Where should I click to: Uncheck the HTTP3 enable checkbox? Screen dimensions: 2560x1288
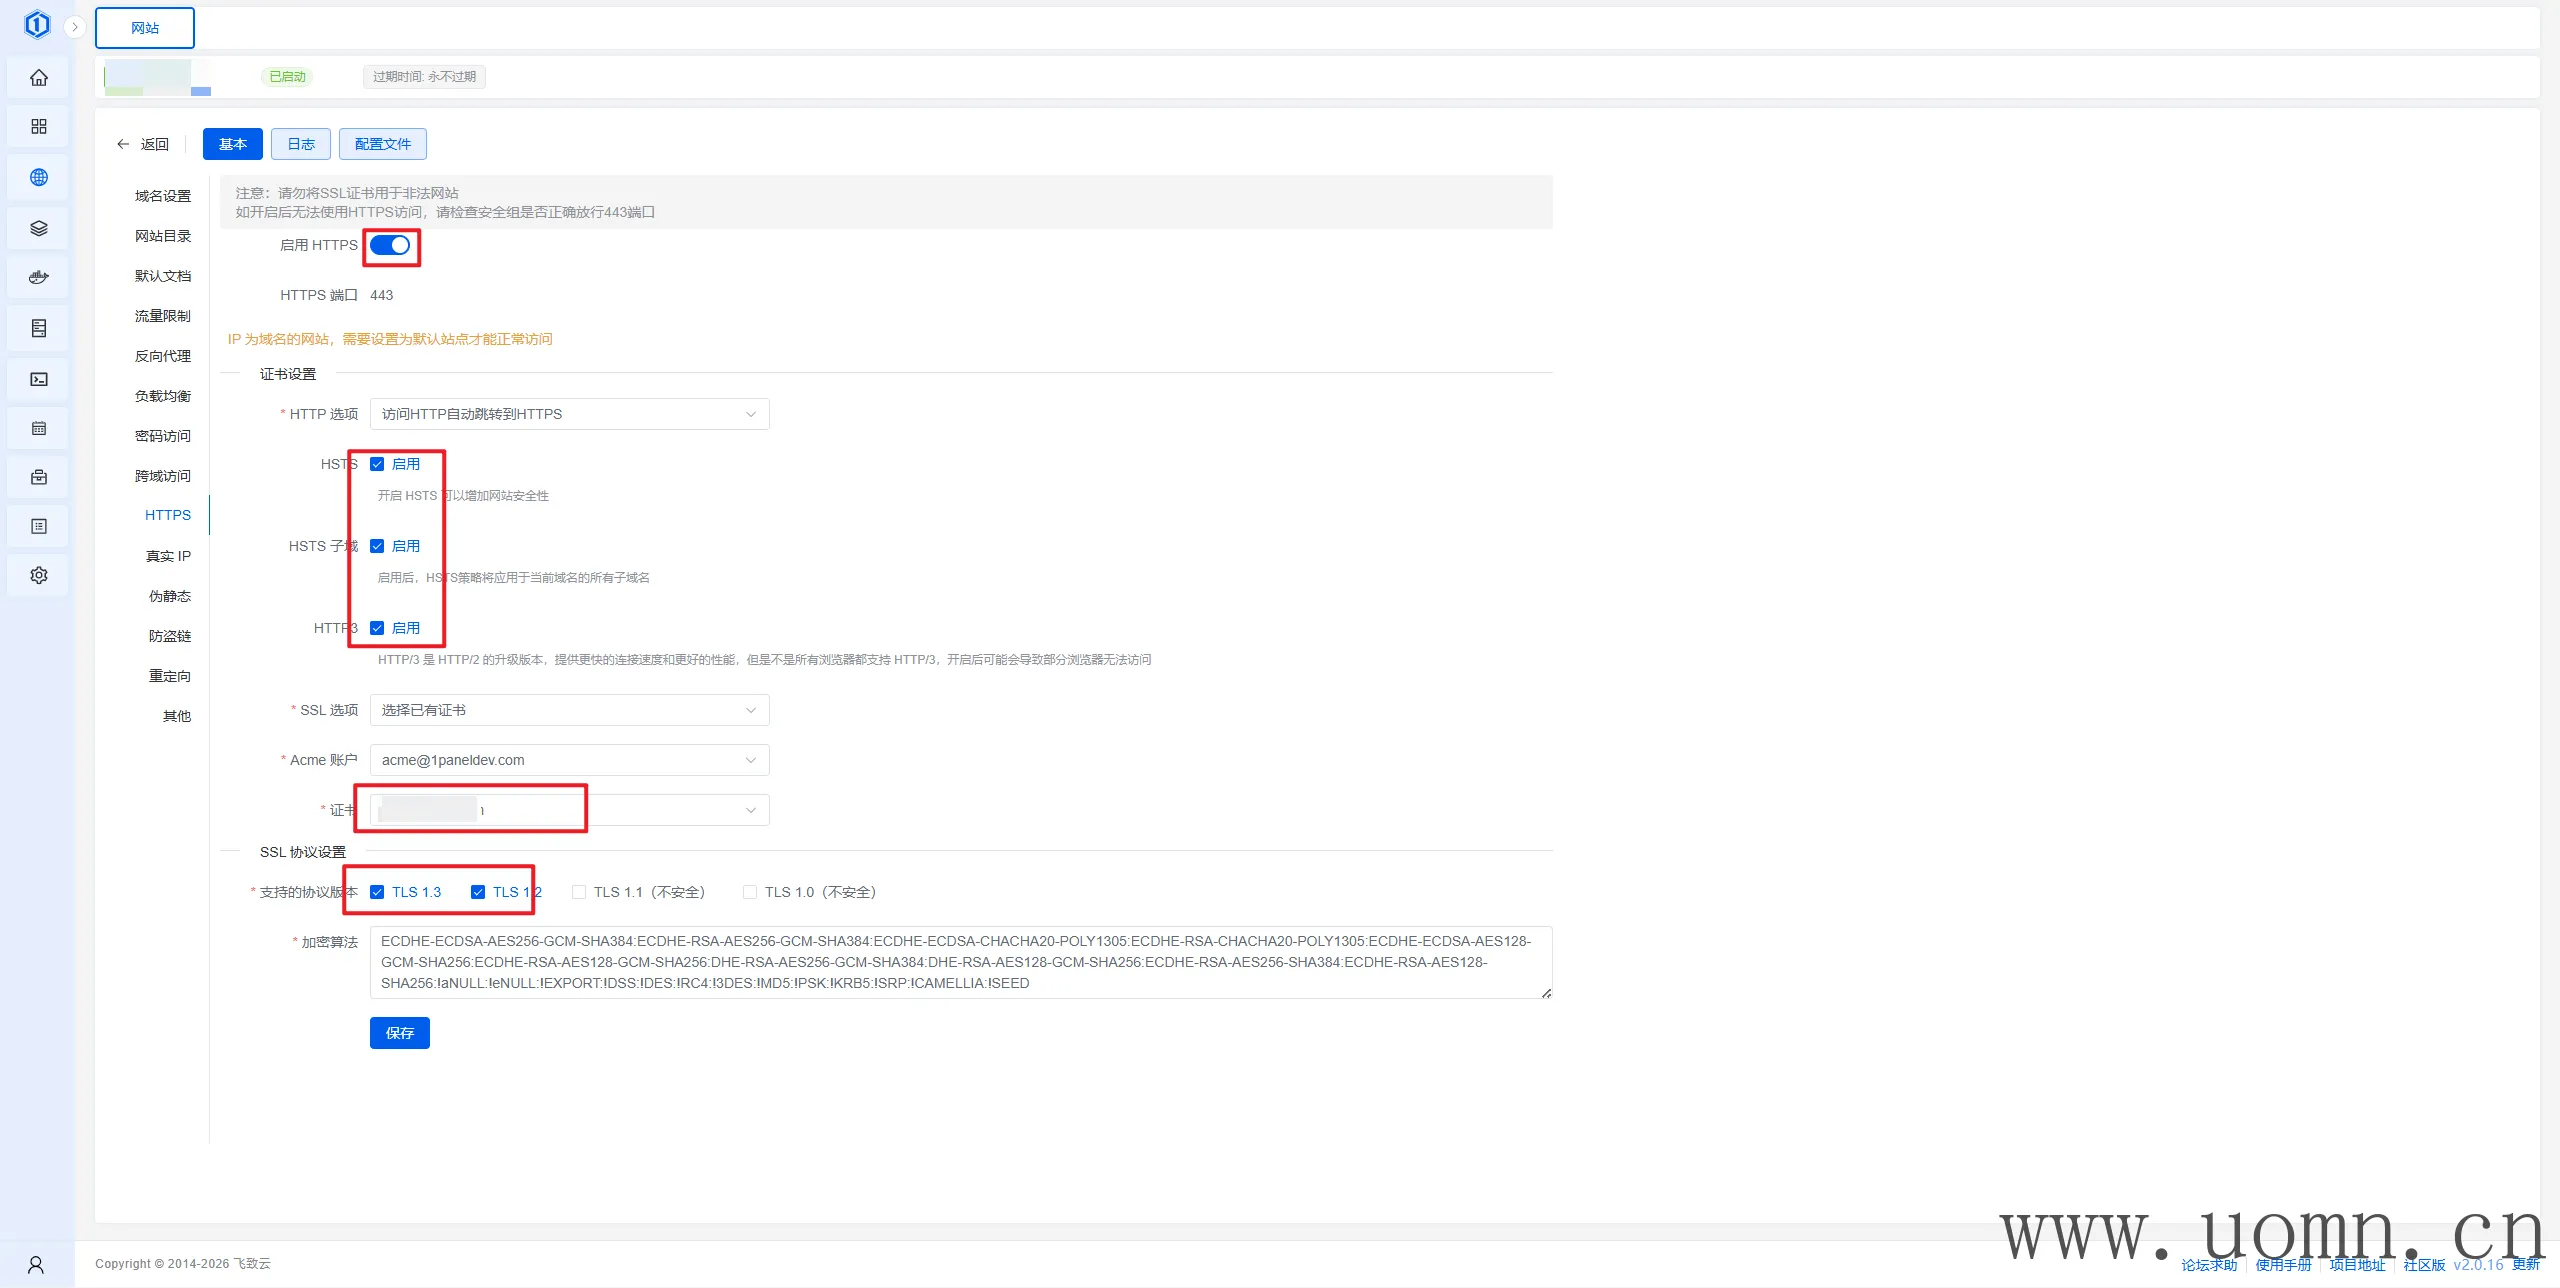click(377, 628)
